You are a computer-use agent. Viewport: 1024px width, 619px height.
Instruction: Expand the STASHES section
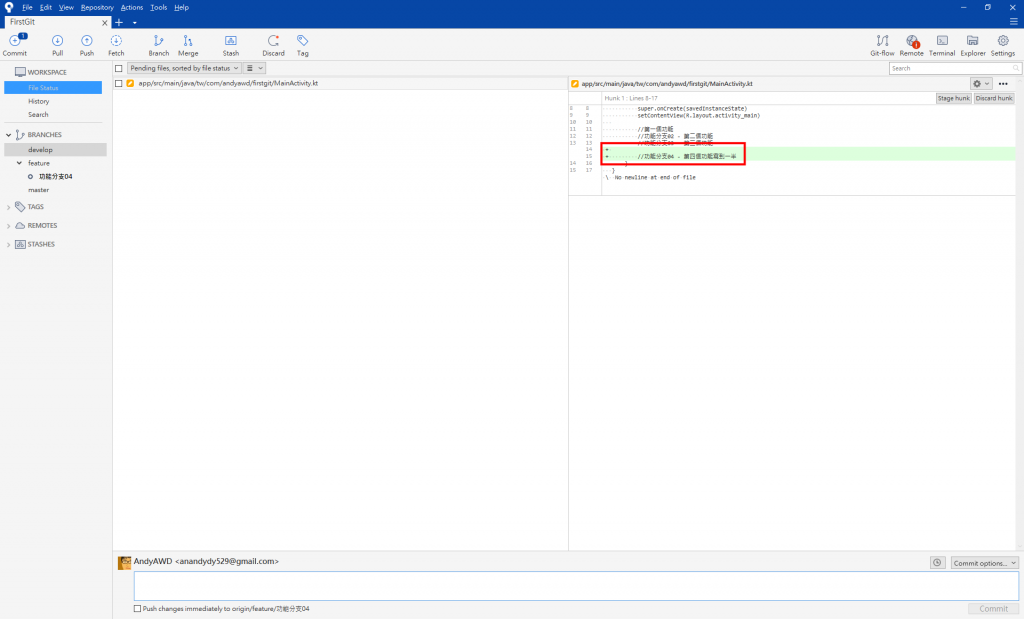coord(8,245)
